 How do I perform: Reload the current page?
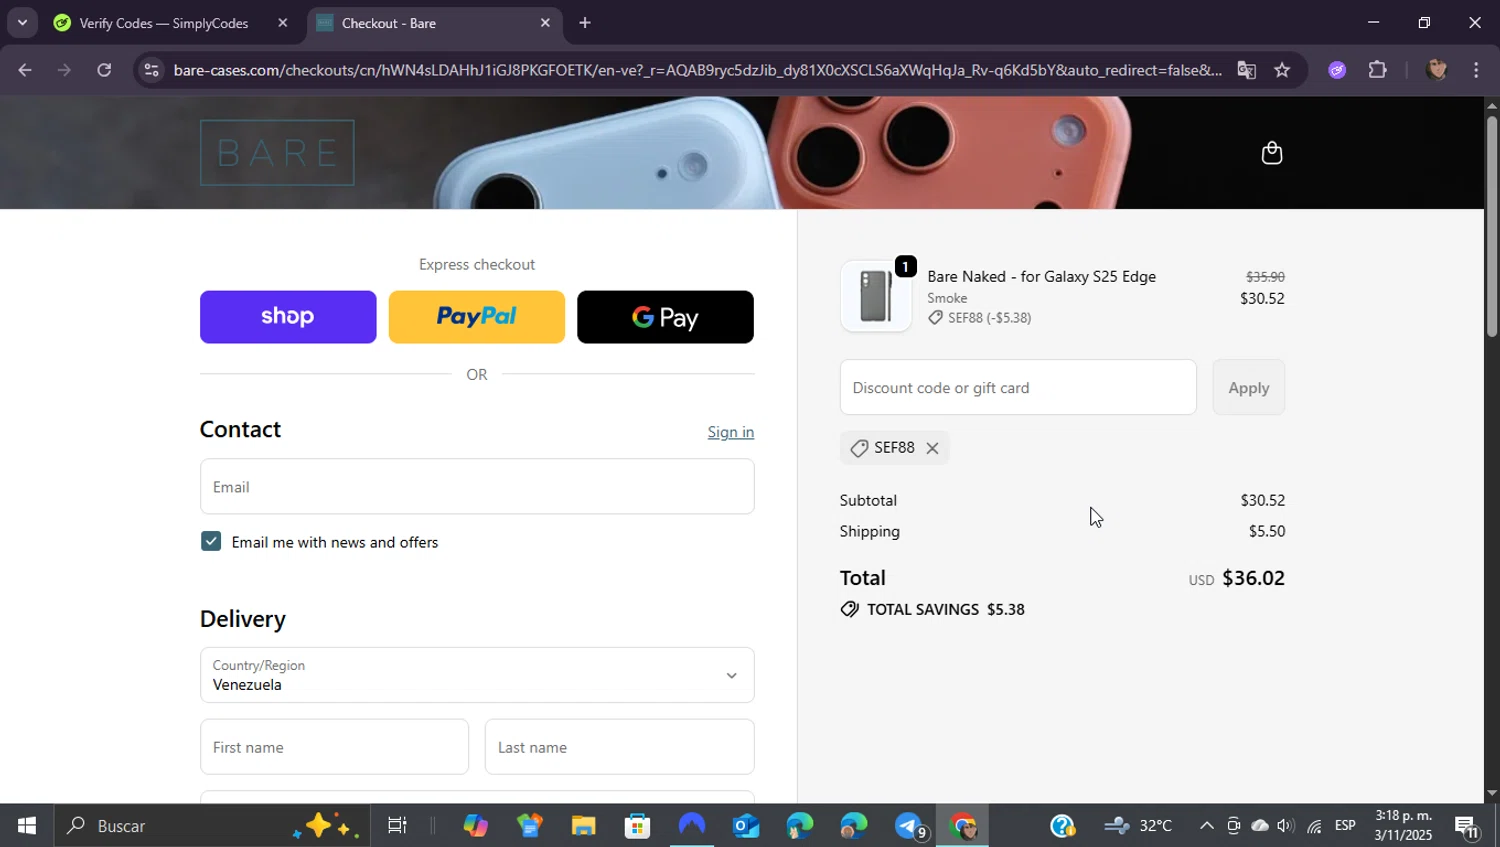(104, 70)
